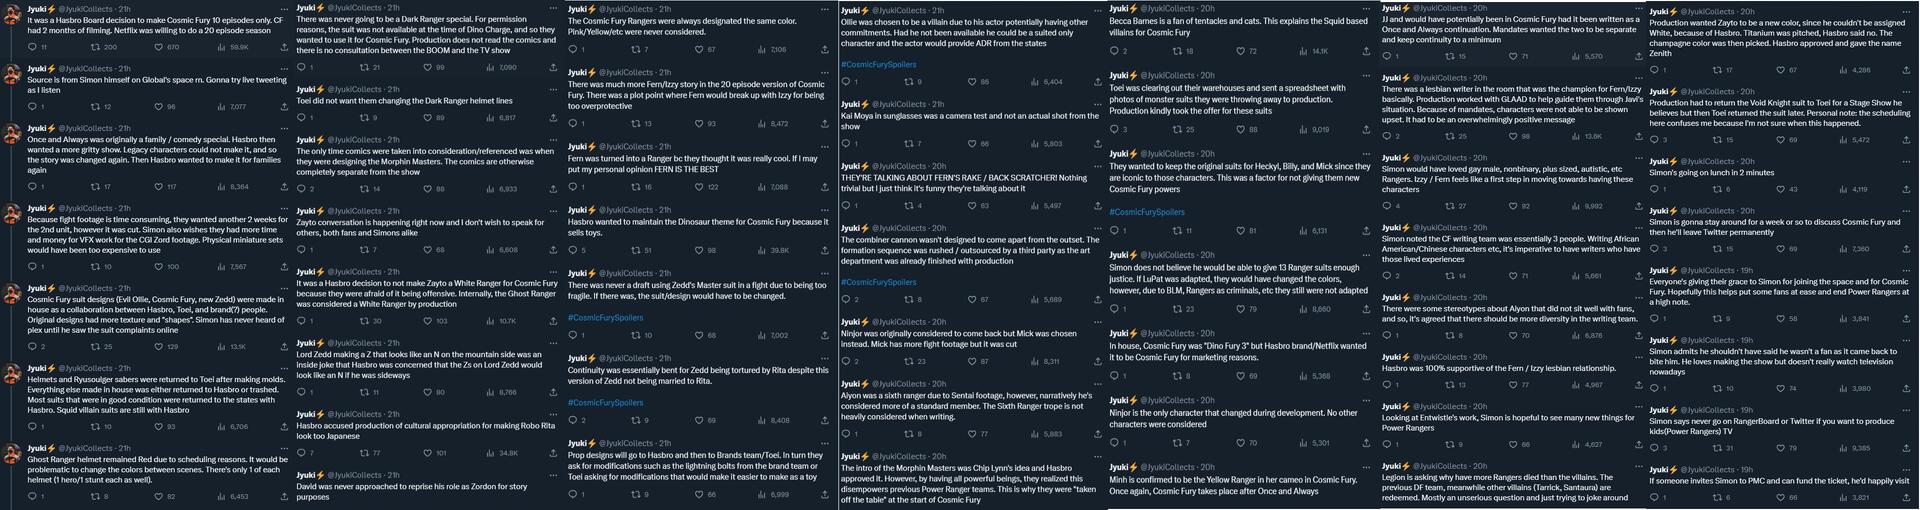Retweet the lesbian writer Fern/Izzy champion tweet
The width and height of the screenshot is (1920, 510).
(1434, 136)
